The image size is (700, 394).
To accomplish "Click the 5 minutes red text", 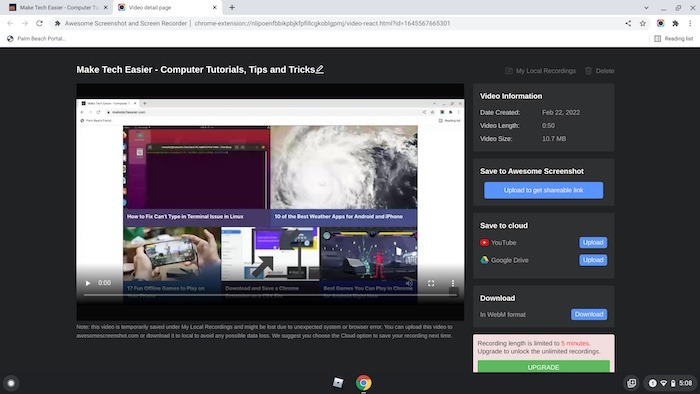I will pyautogui.click(x=575, y=343).
